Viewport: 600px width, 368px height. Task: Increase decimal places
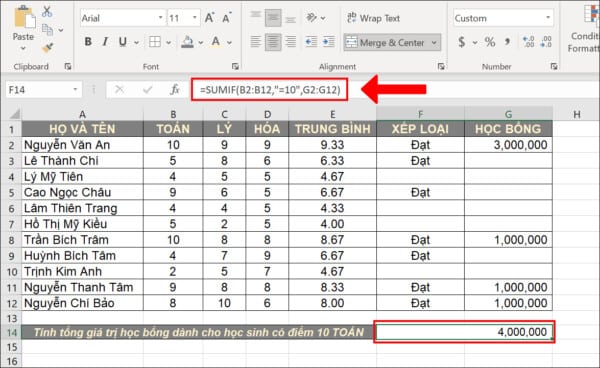point(528,42)
